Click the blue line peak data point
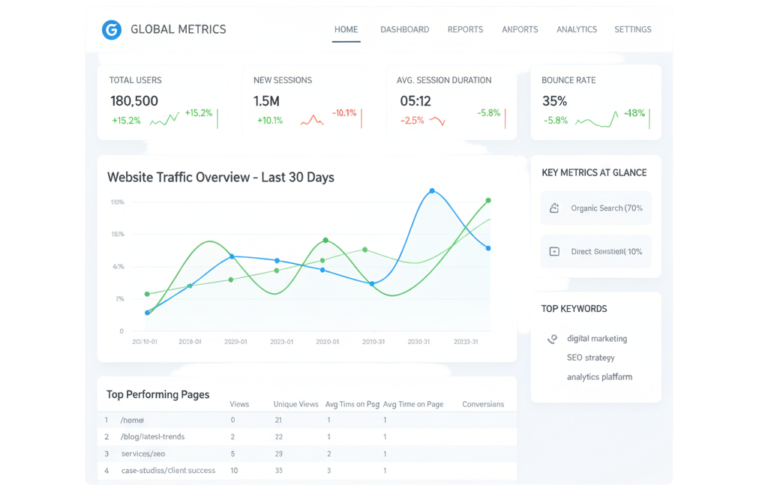 coord(432,190)
